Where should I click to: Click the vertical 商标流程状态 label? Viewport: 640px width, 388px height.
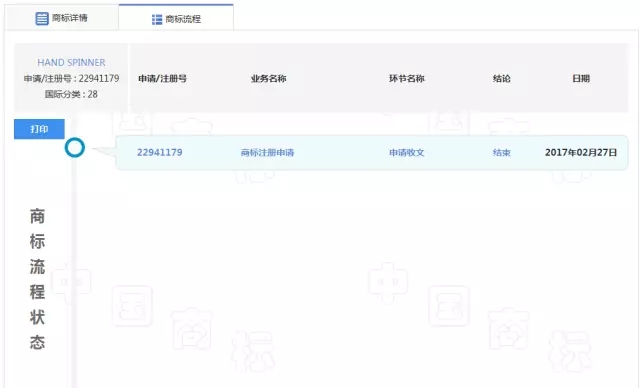point(37,279)
